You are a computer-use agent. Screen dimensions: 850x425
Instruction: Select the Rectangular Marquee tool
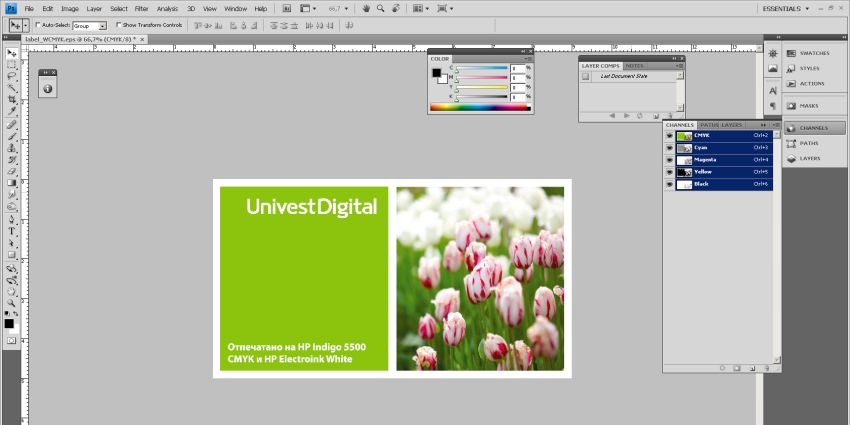pos(11,65)
